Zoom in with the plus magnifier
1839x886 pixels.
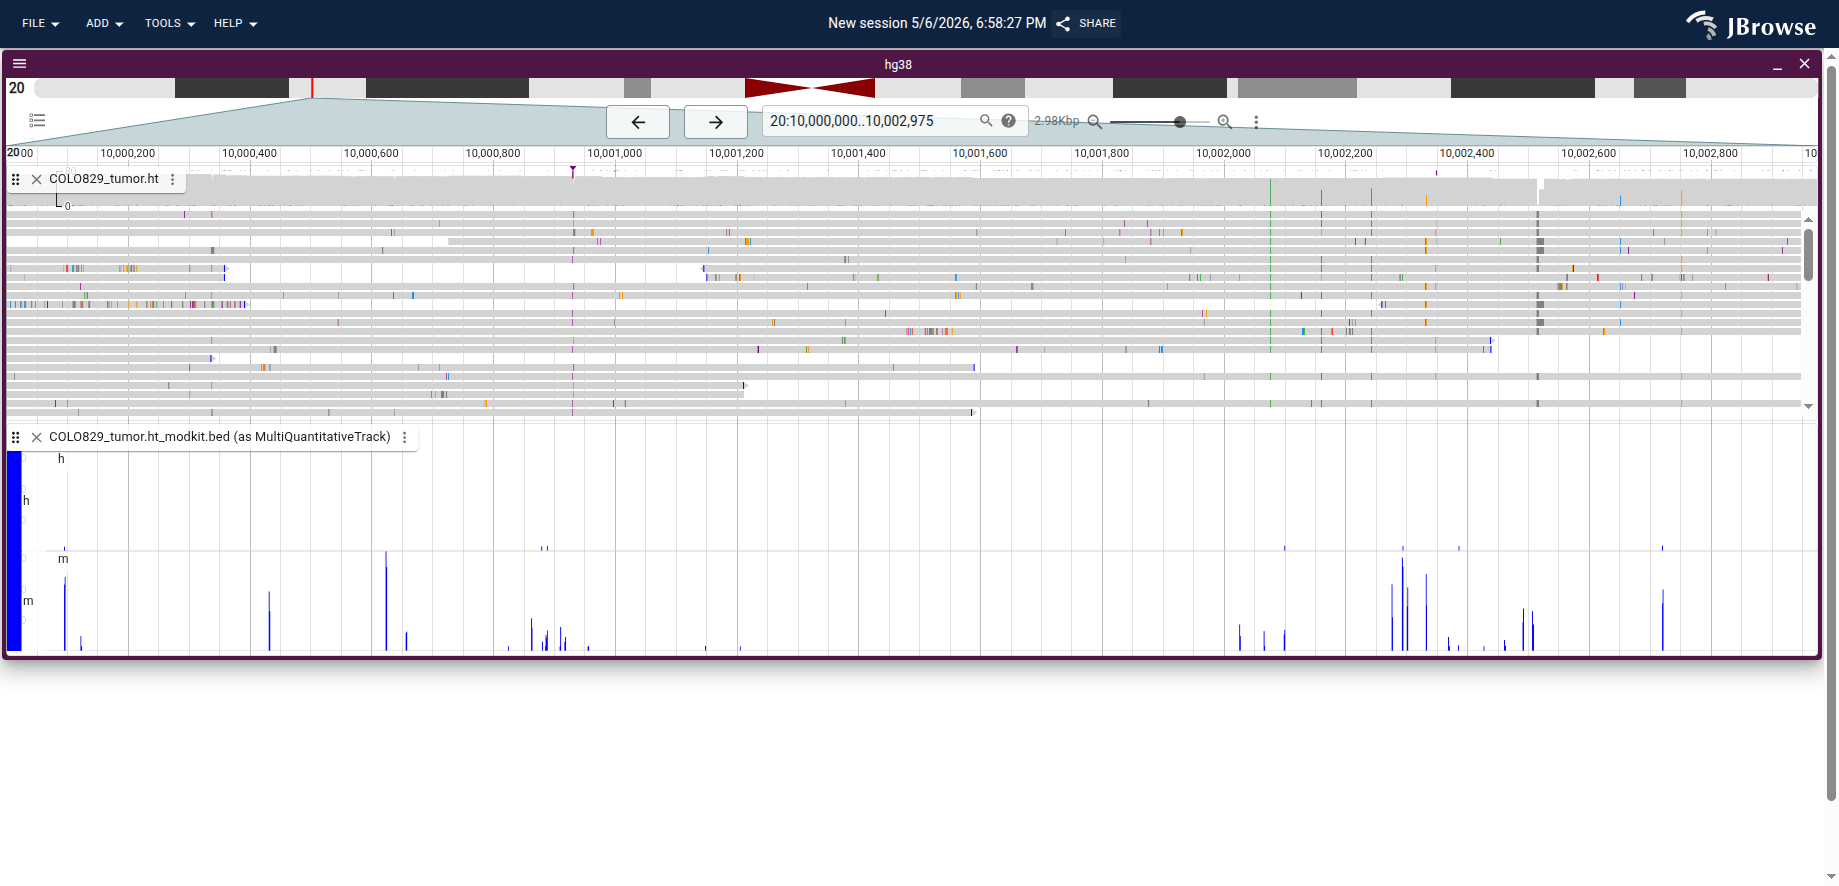[1224, 122]
